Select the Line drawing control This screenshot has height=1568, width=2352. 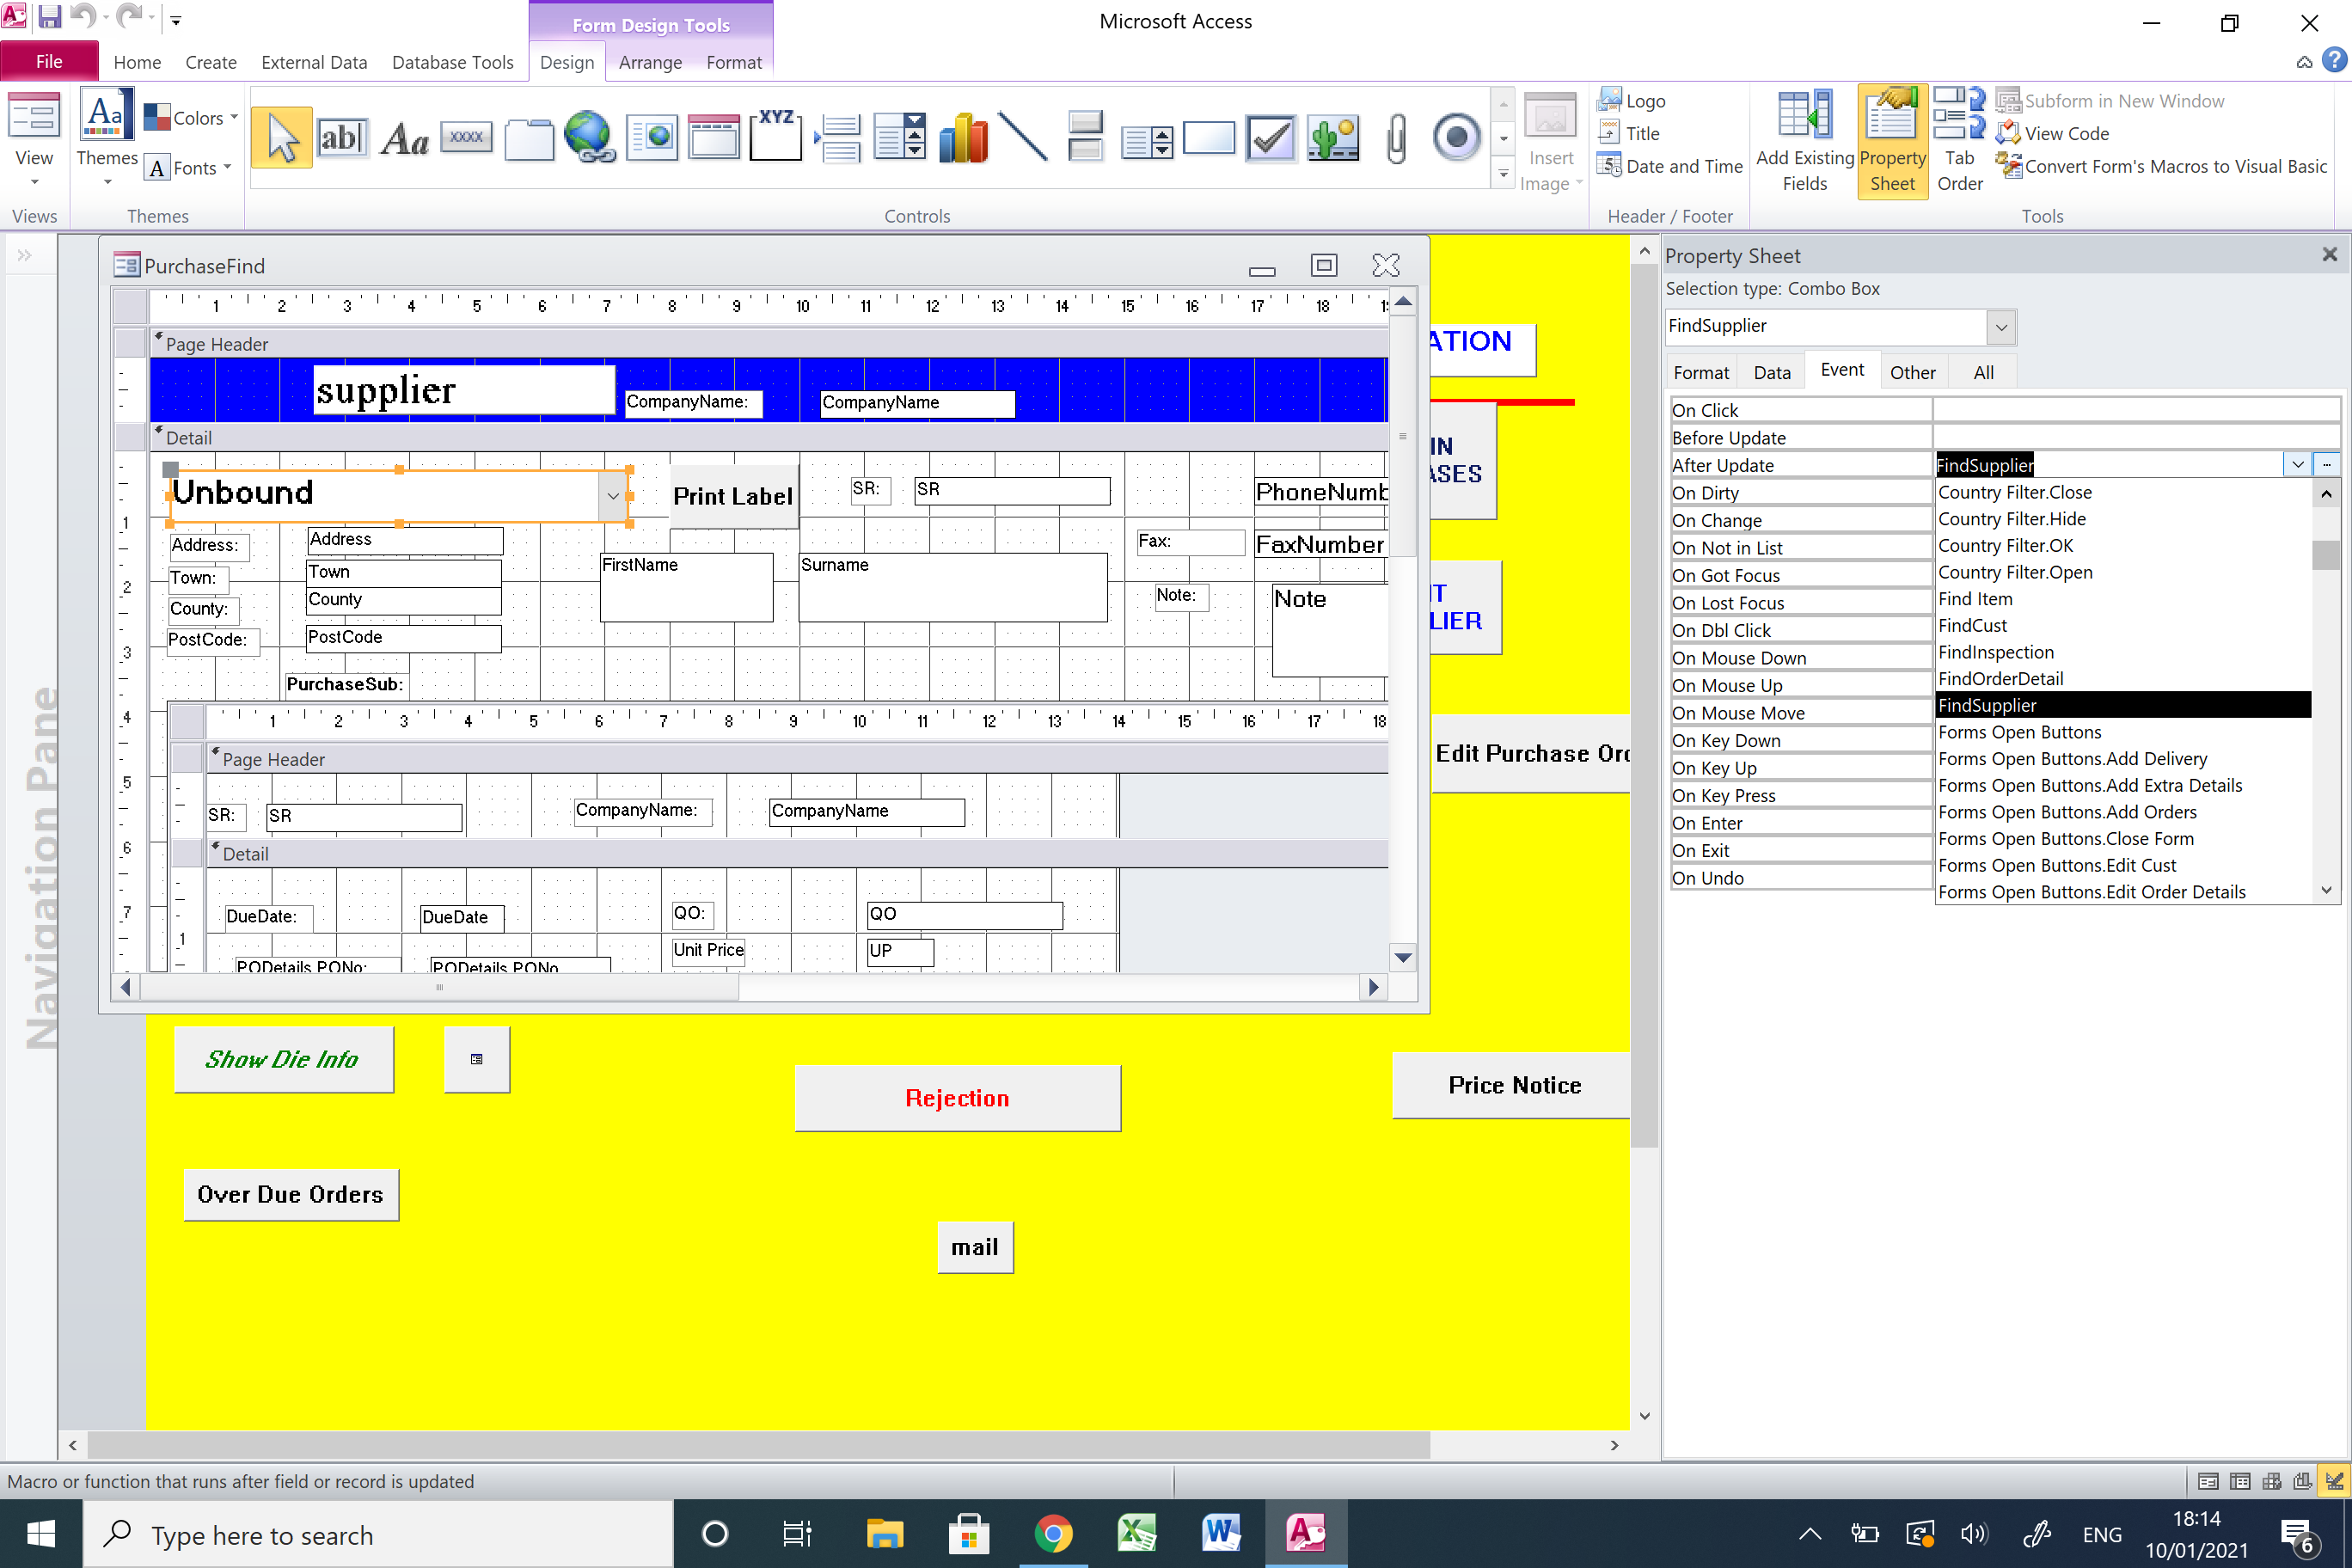1023,138
